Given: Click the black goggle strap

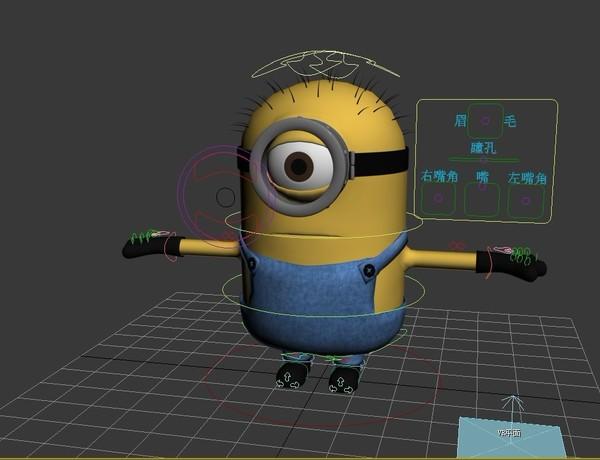Looking at the screenshot, I should click(x=378, y=163).
